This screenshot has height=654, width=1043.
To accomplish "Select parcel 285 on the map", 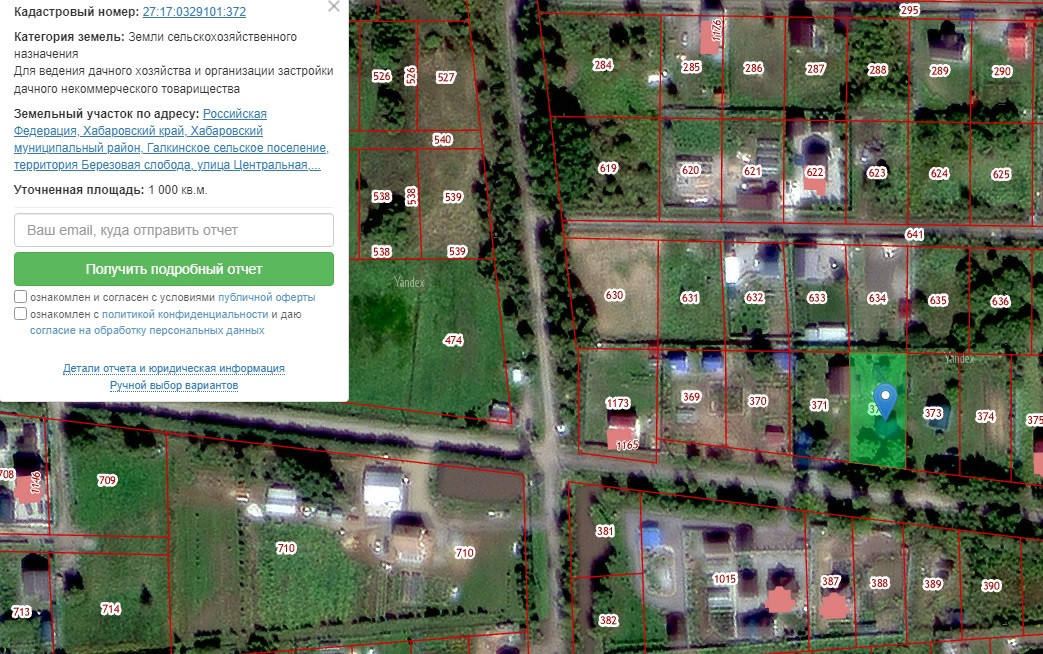I will tap(691, 67).
